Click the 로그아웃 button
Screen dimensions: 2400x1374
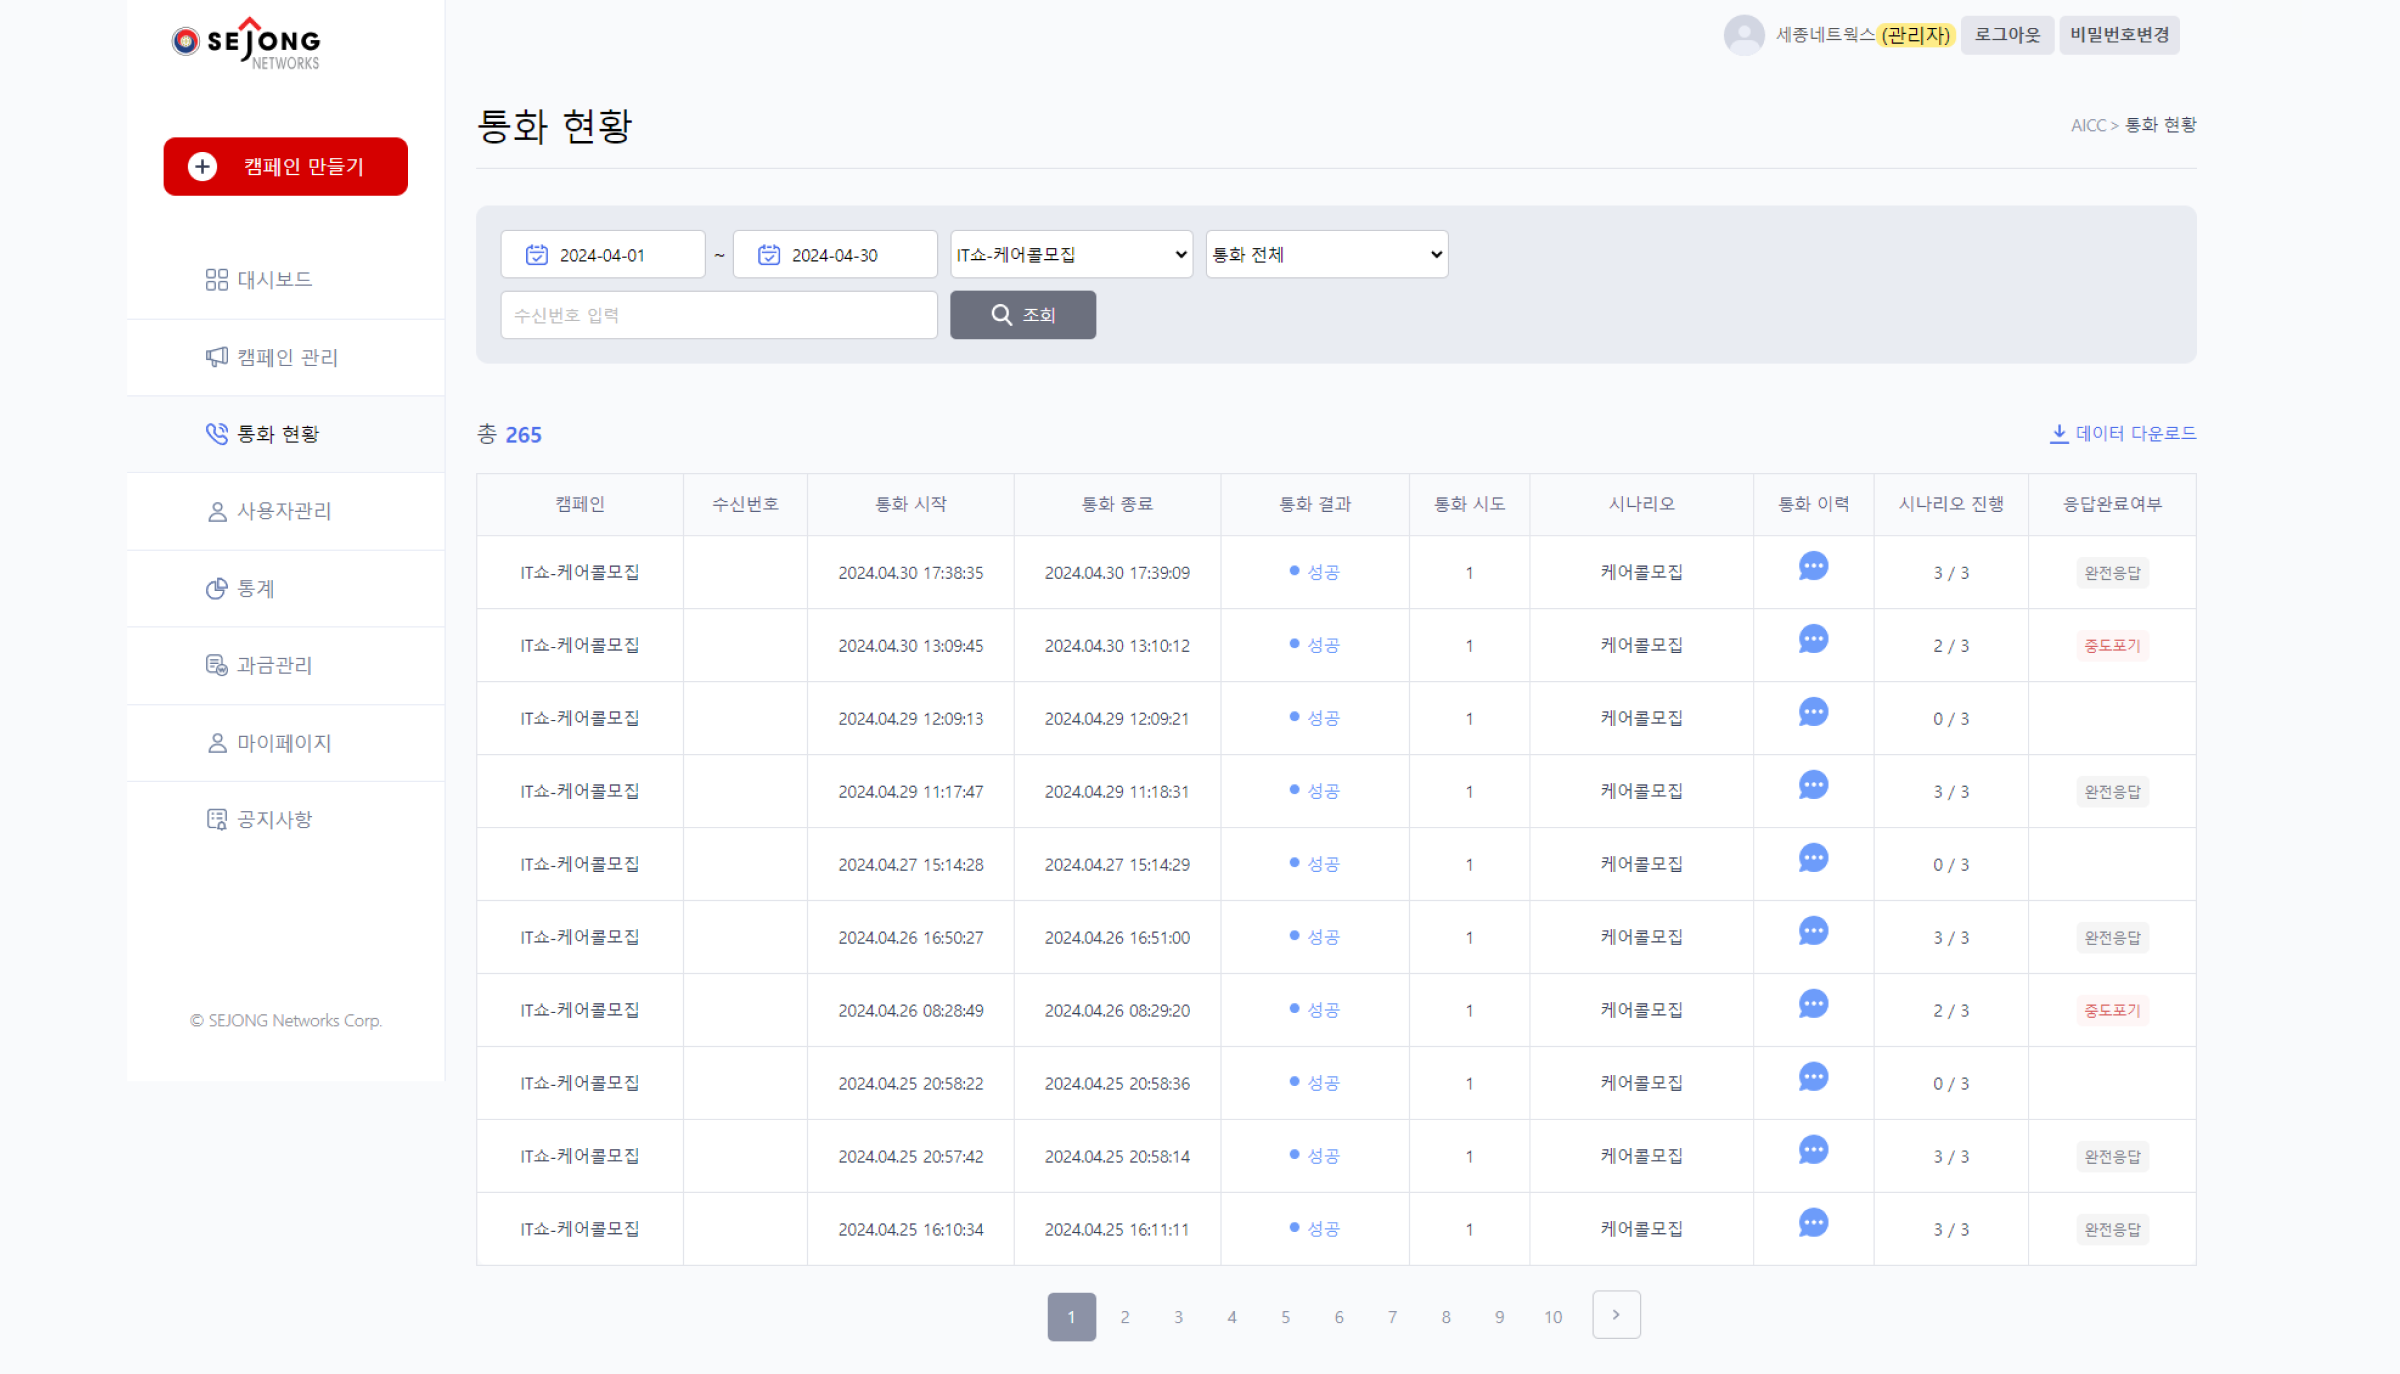[2006, 35]
